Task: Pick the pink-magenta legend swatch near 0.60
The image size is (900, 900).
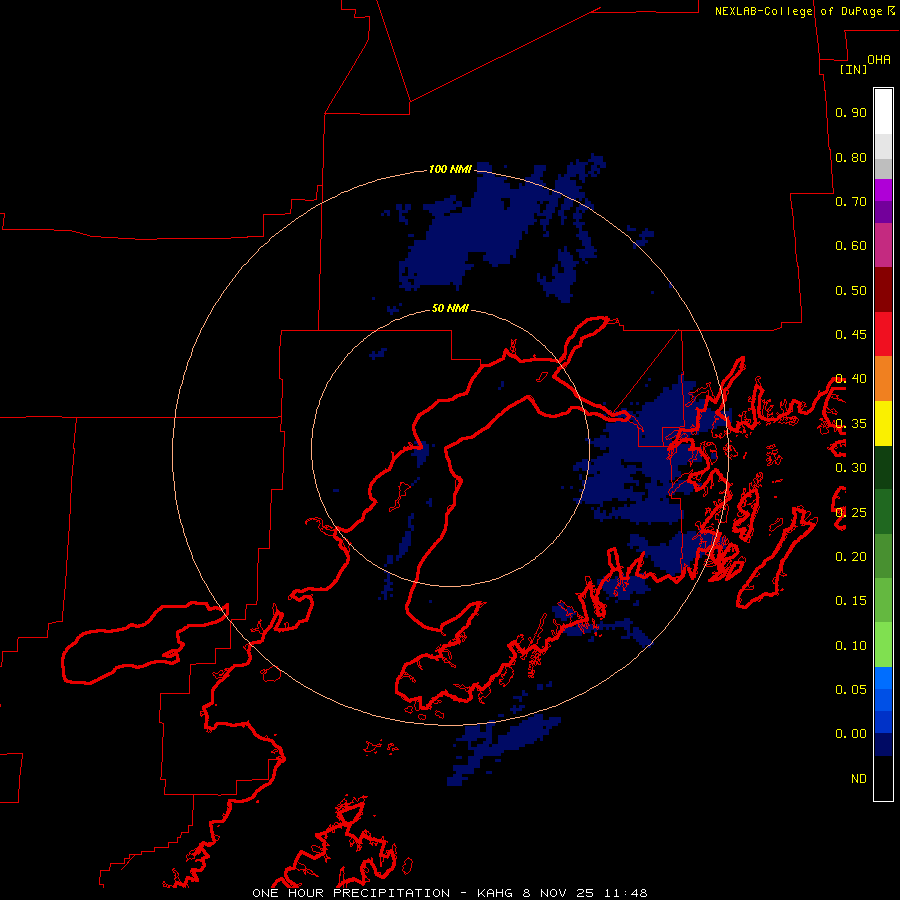Action: [883, 246]
